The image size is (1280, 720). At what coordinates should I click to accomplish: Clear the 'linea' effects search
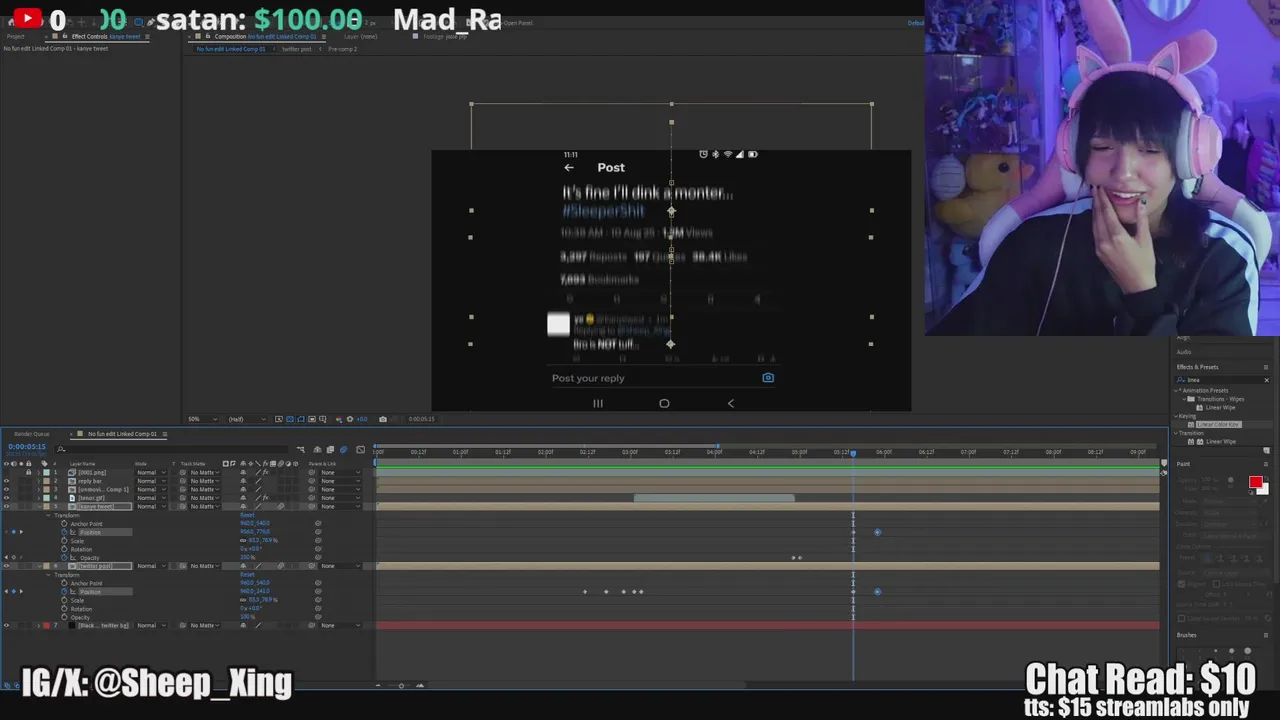(x=1266, y=380)
